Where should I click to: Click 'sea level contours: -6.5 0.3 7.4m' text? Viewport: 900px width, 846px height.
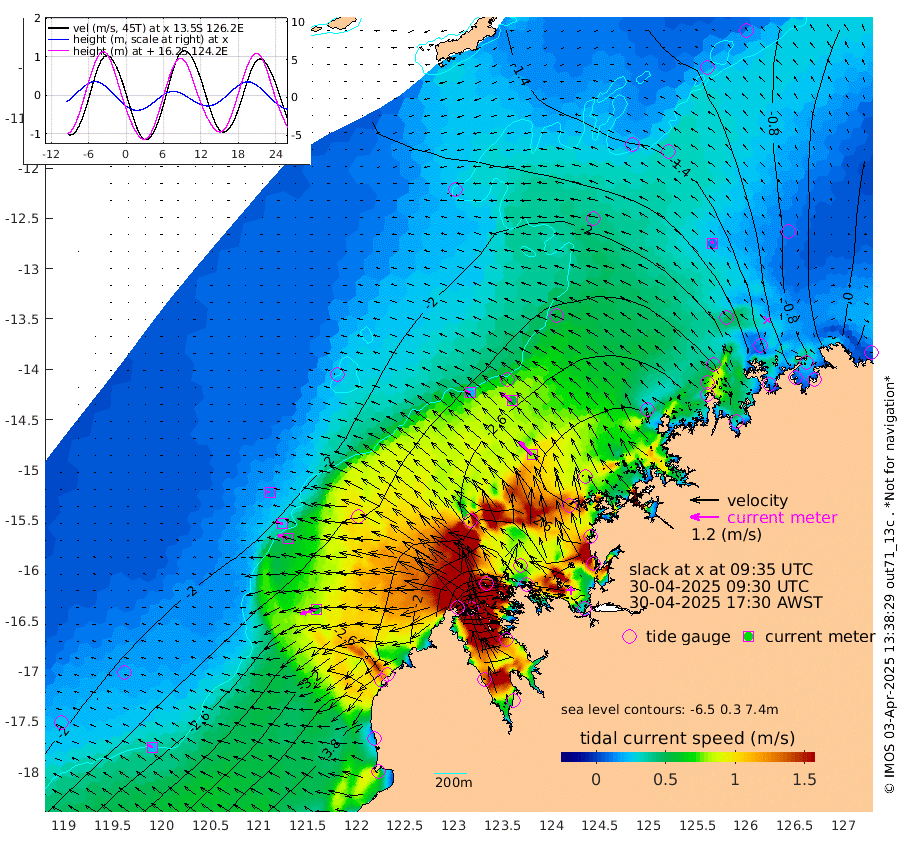670,710
